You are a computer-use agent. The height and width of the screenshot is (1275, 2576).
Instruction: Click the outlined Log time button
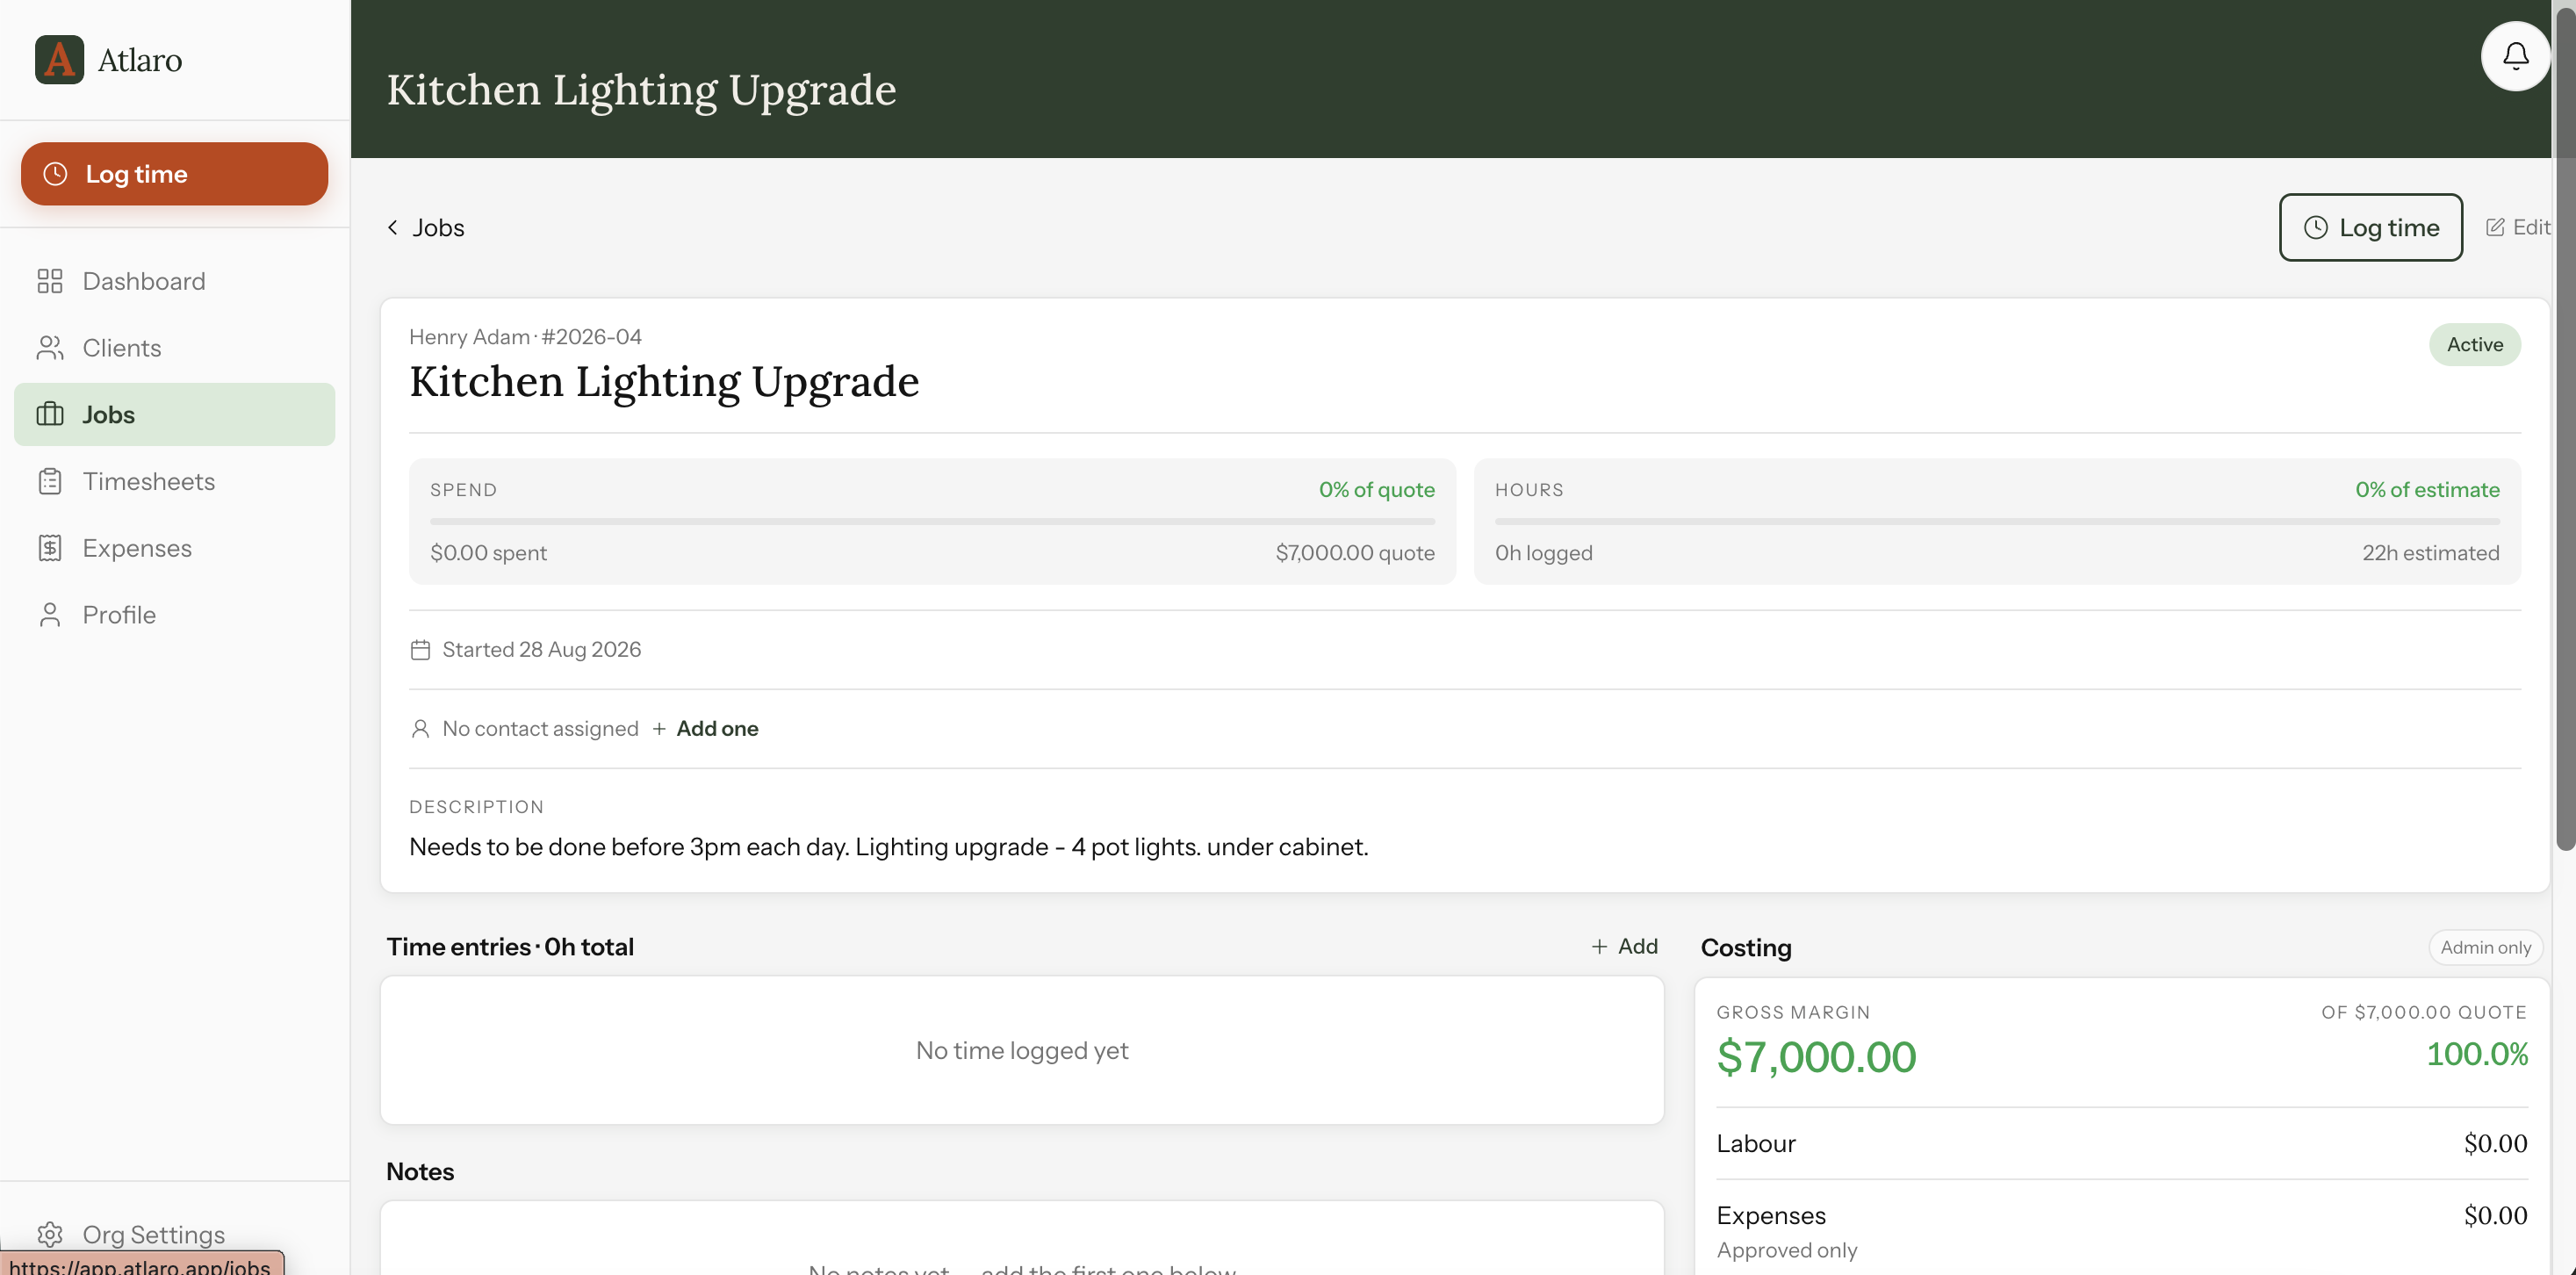tap(2370, 227)
